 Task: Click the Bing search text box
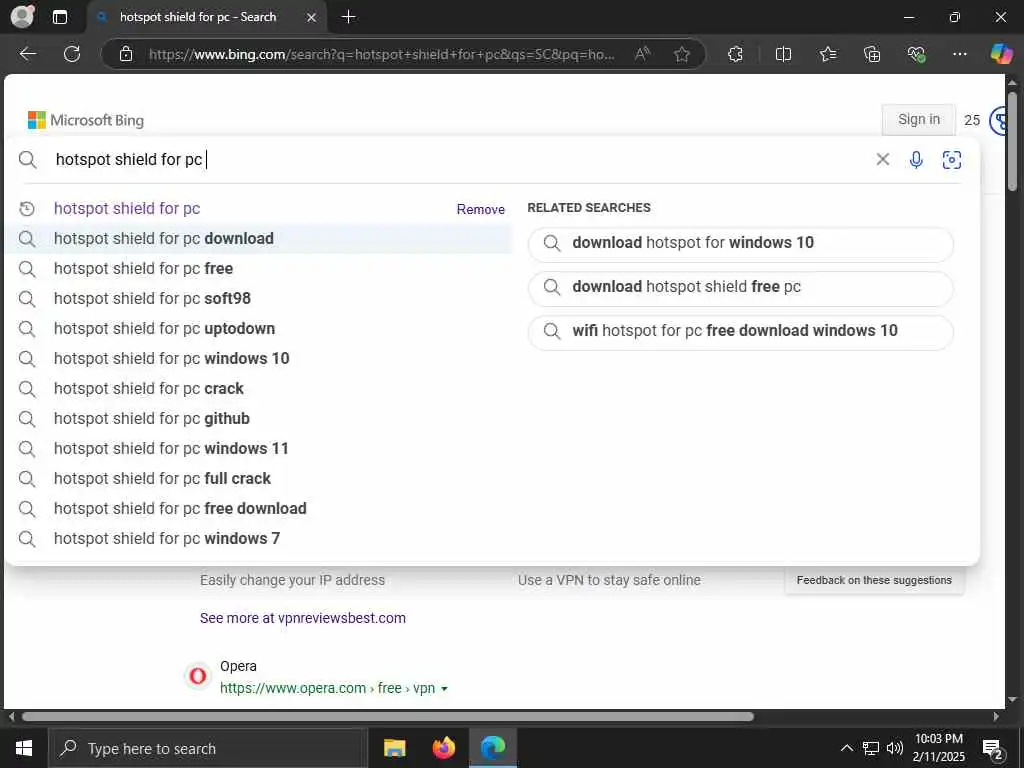(457, 159)
